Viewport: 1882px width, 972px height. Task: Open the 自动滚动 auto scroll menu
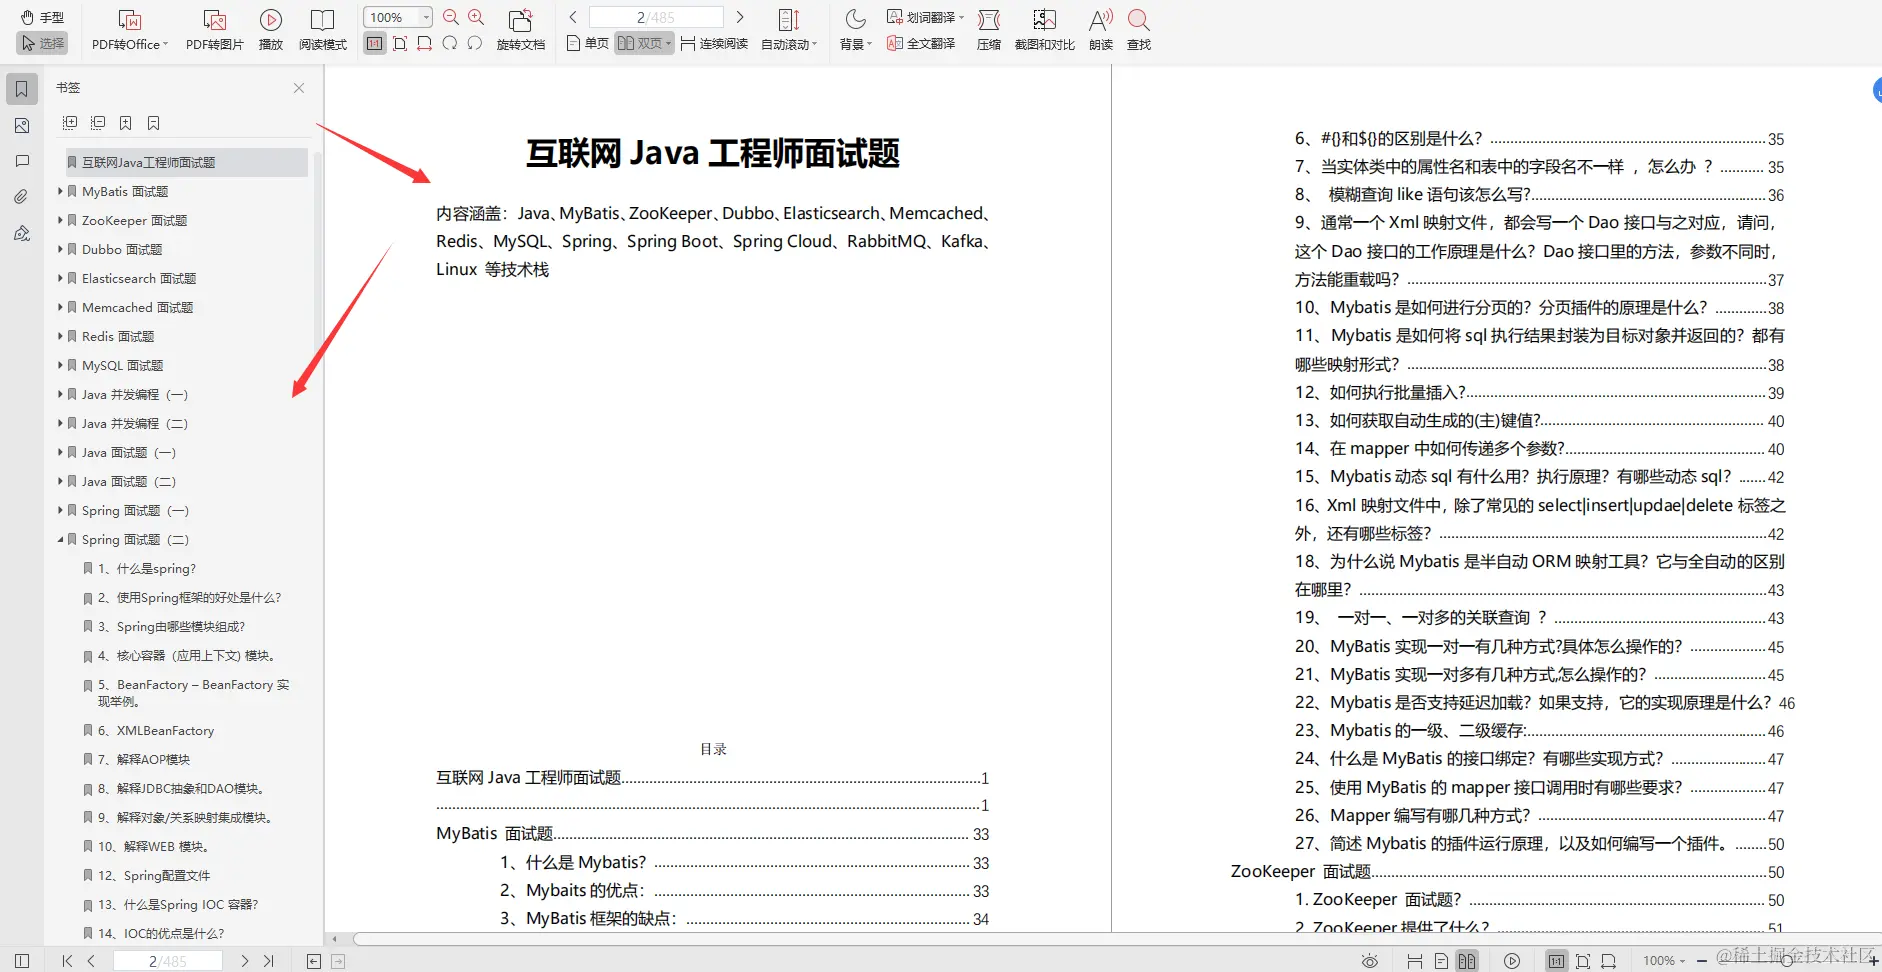[x=789, y=30]
